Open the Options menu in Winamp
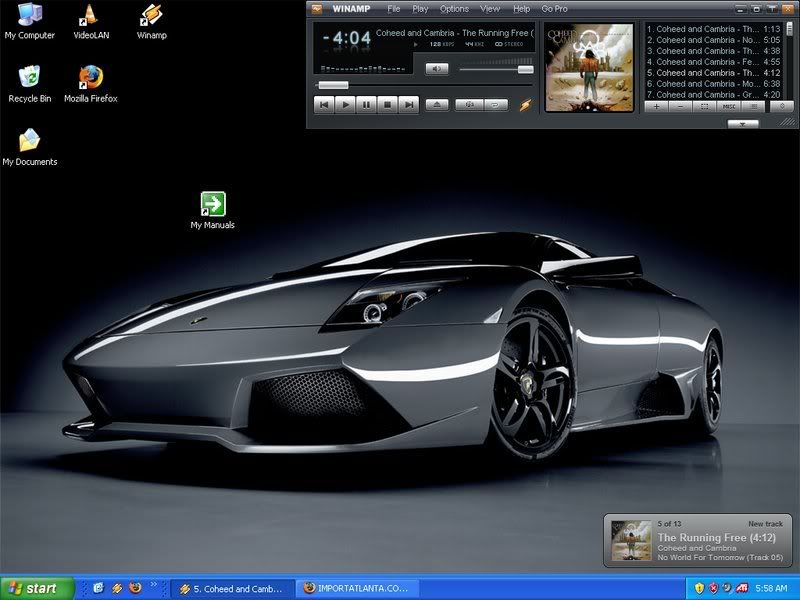The image size is (800, 600). tap(454, 9)
